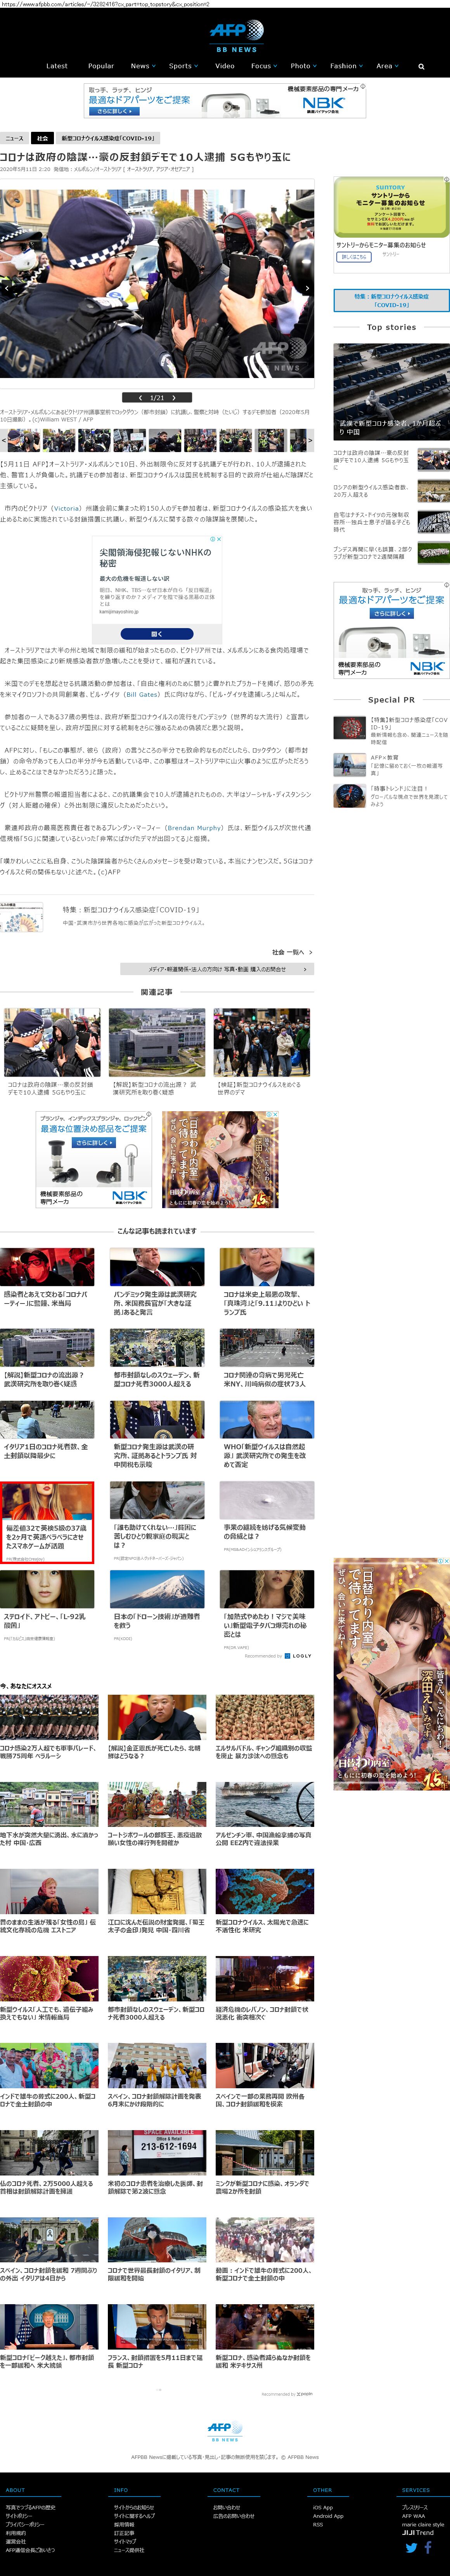Show previous photo with left arrow on main image

[x=6, y=288]
